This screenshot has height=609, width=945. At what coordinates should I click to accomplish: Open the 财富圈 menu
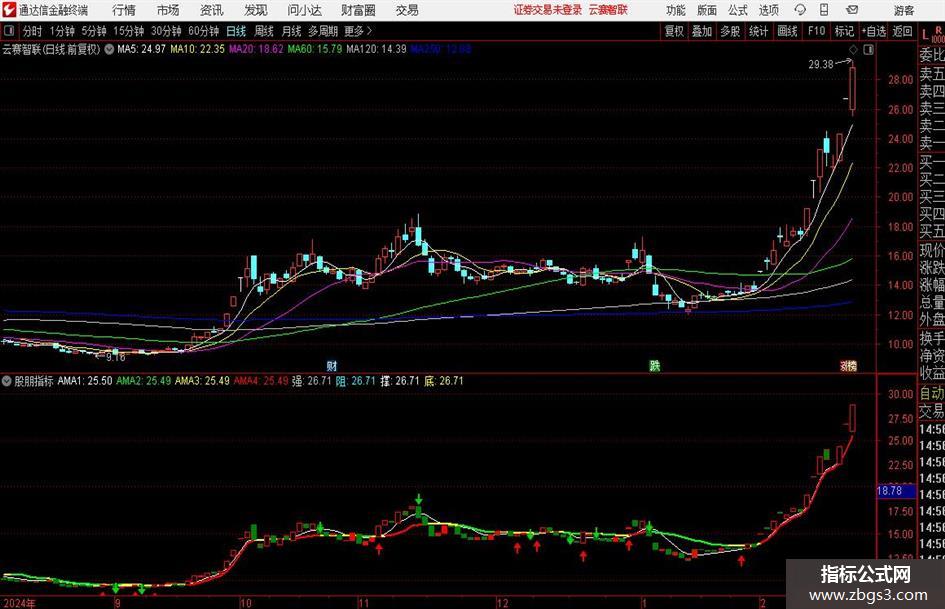pyautogui.click(x=358, y=10)
